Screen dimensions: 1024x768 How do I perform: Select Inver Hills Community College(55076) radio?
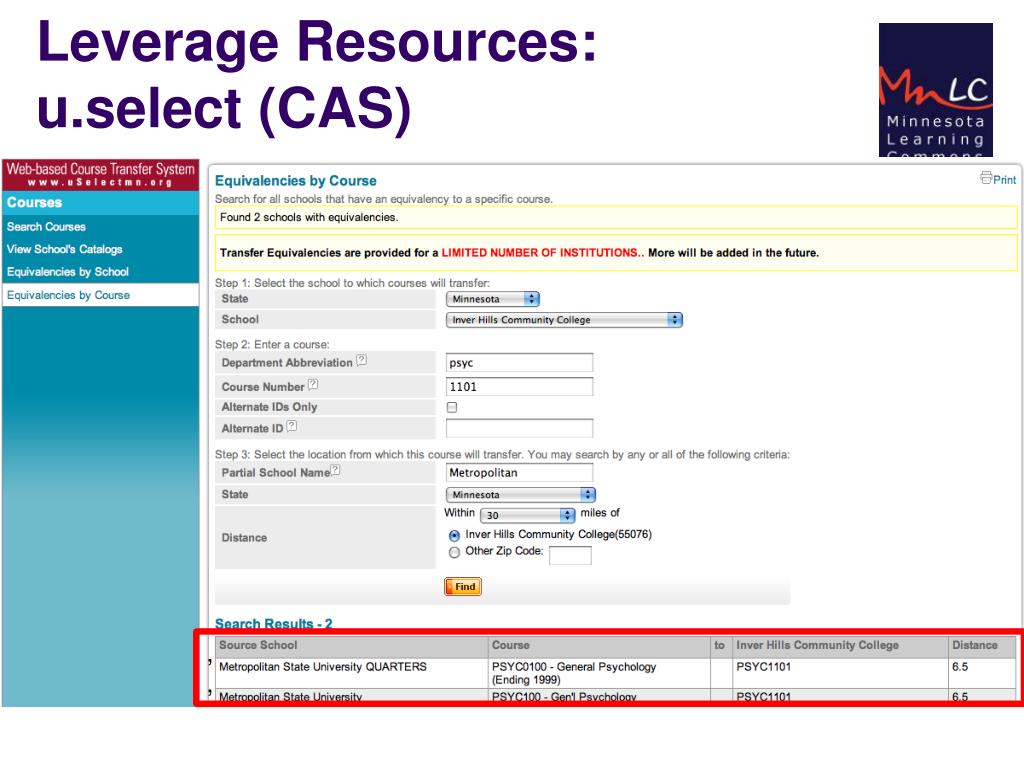point(454,536)
